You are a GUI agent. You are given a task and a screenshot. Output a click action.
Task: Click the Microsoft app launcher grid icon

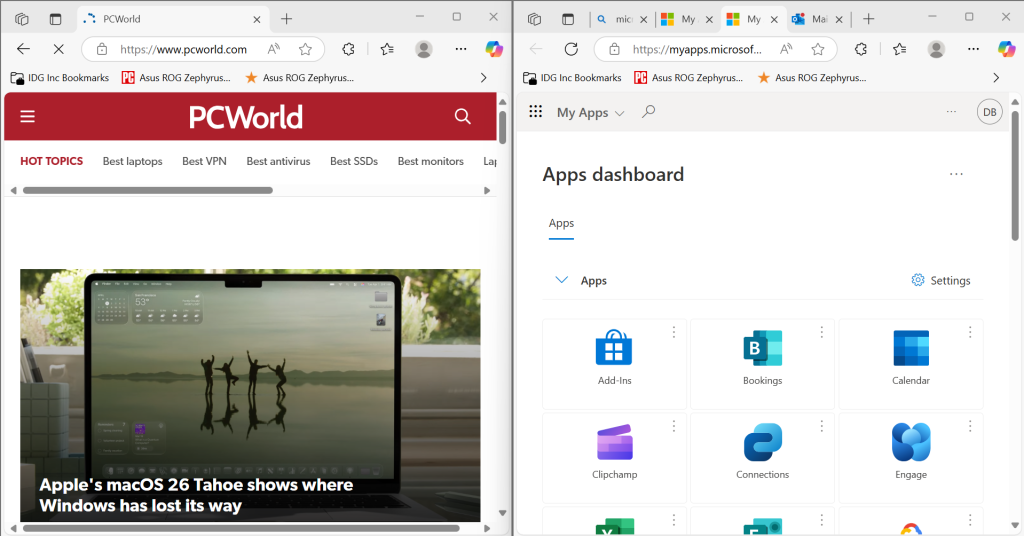[x=535, y=113]
